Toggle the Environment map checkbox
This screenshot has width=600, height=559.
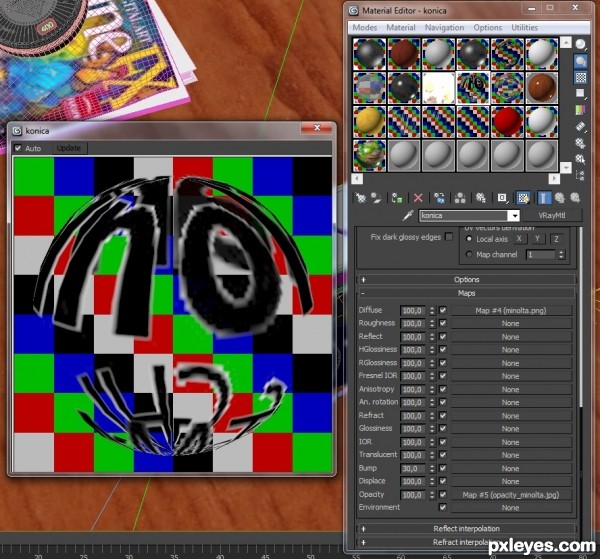click(x=443, y=507)
